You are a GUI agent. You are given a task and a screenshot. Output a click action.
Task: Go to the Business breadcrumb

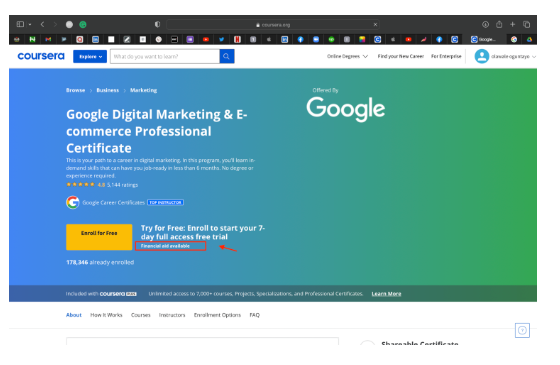click(108, 90)
